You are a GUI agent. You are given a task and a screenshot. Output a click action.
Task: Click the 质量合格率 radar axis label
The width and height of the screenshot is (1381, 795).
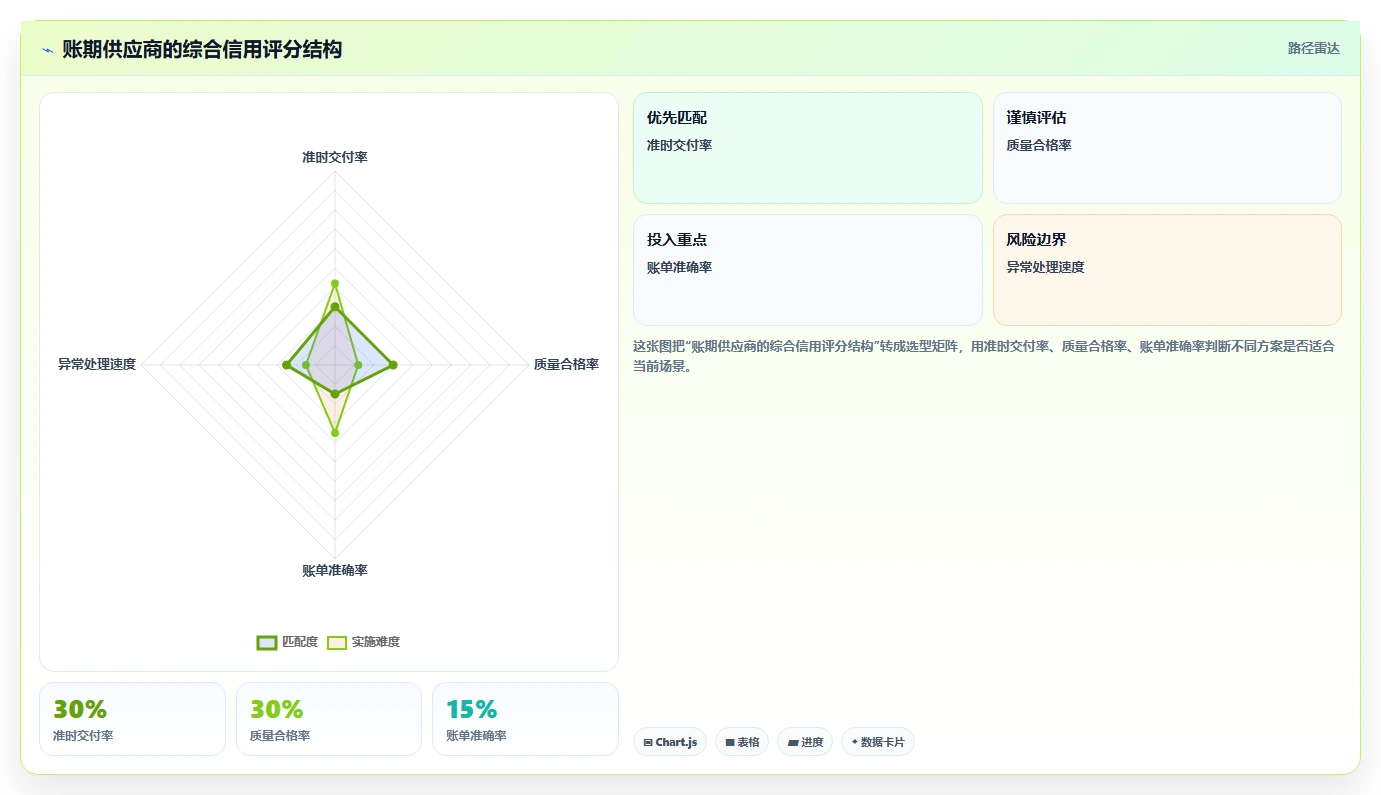tap(566, 364)
